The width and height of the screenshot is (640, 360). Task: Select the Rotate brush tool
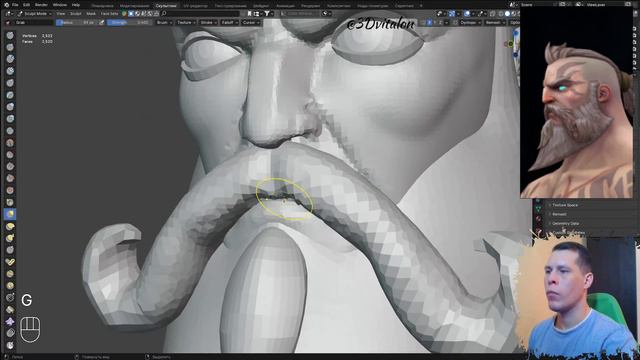click(10, 286)
